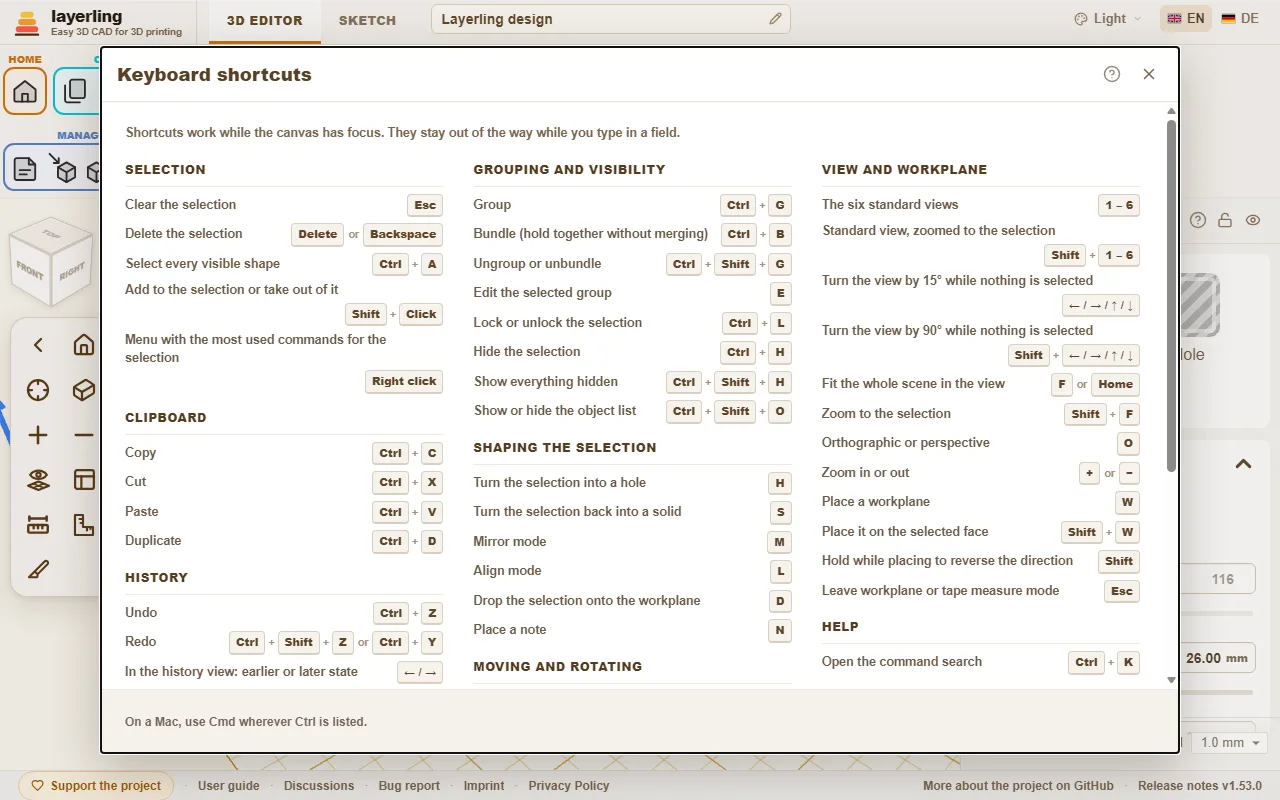
Task: Click the document icon under Manage
Action: pos(25,170)
